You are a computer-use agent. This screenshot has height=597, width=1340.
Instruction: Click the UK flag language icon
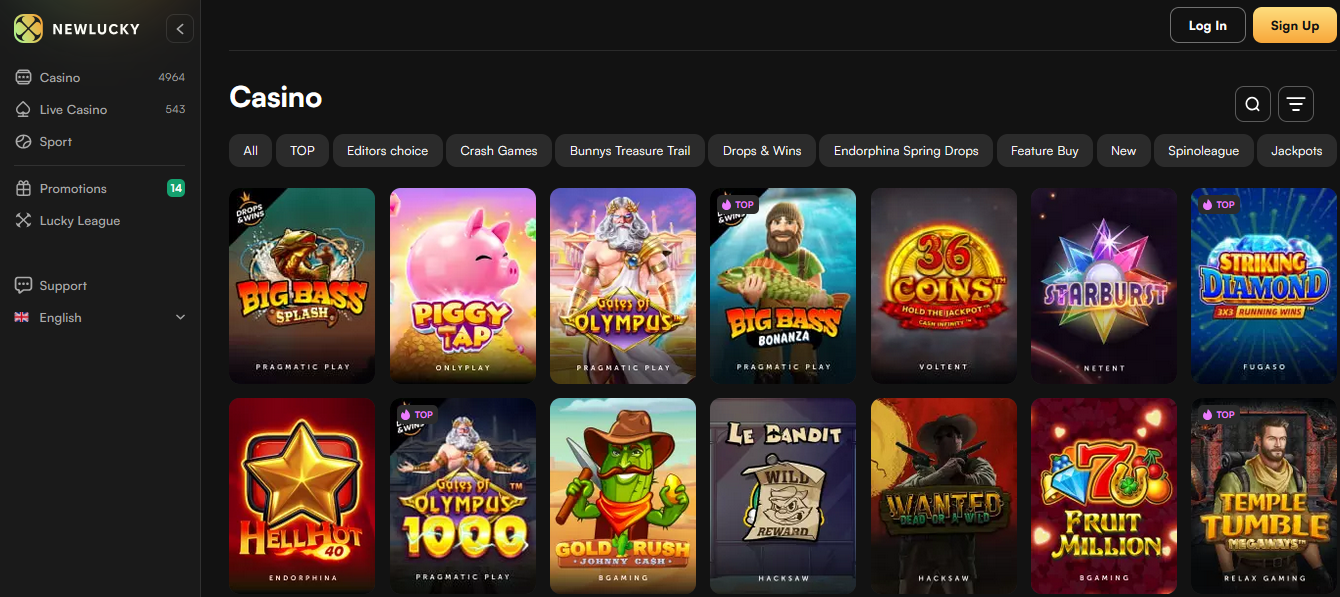pyautogui.click(x=22, y=317)
